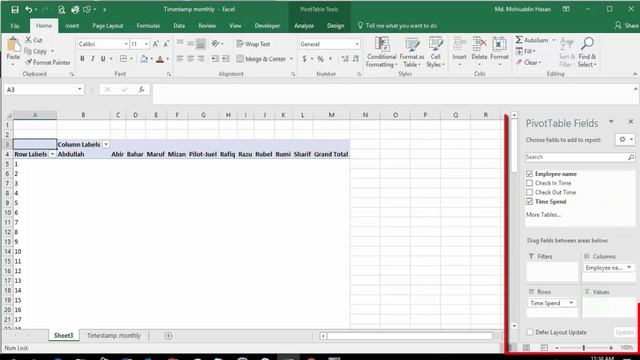Check the Check Out Time field checkbox
The height and width of the screenshot is (360, 640).
point(529,192)
